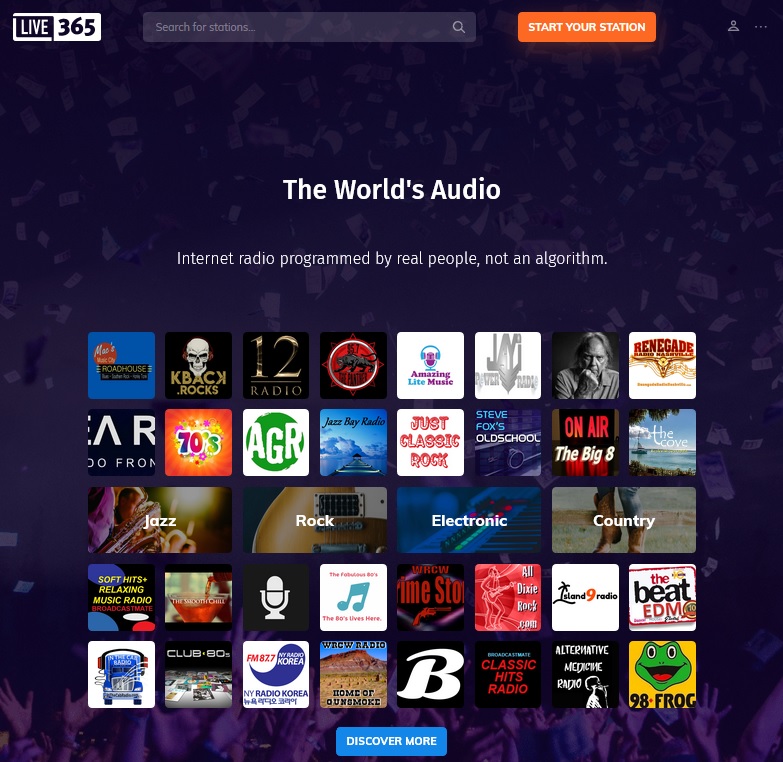
Task: Open the NY Radio Korea FM 87.7 station
Action: [276, 675]
